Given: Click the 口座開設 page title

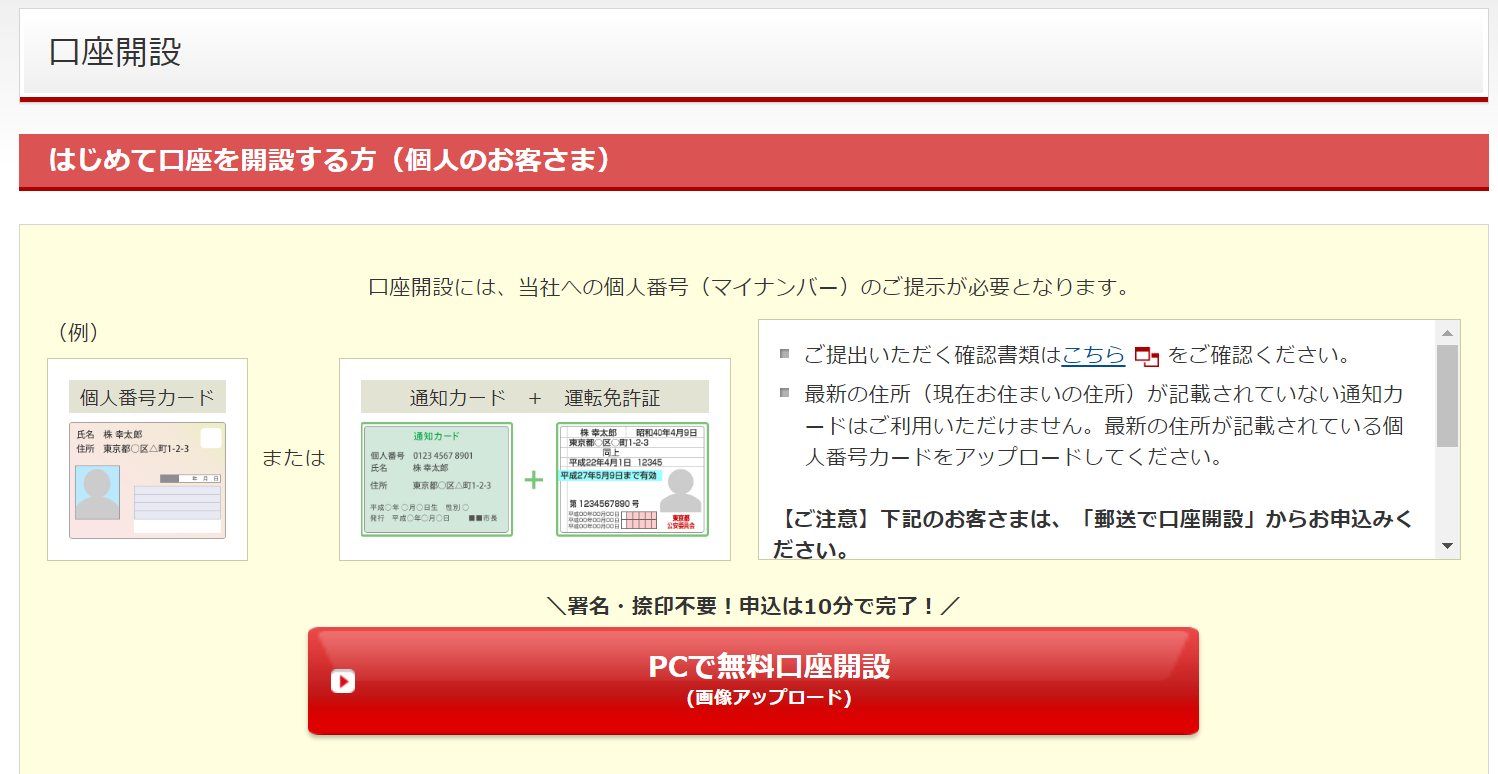Looking at the screenshot, I should click(116, 52).
